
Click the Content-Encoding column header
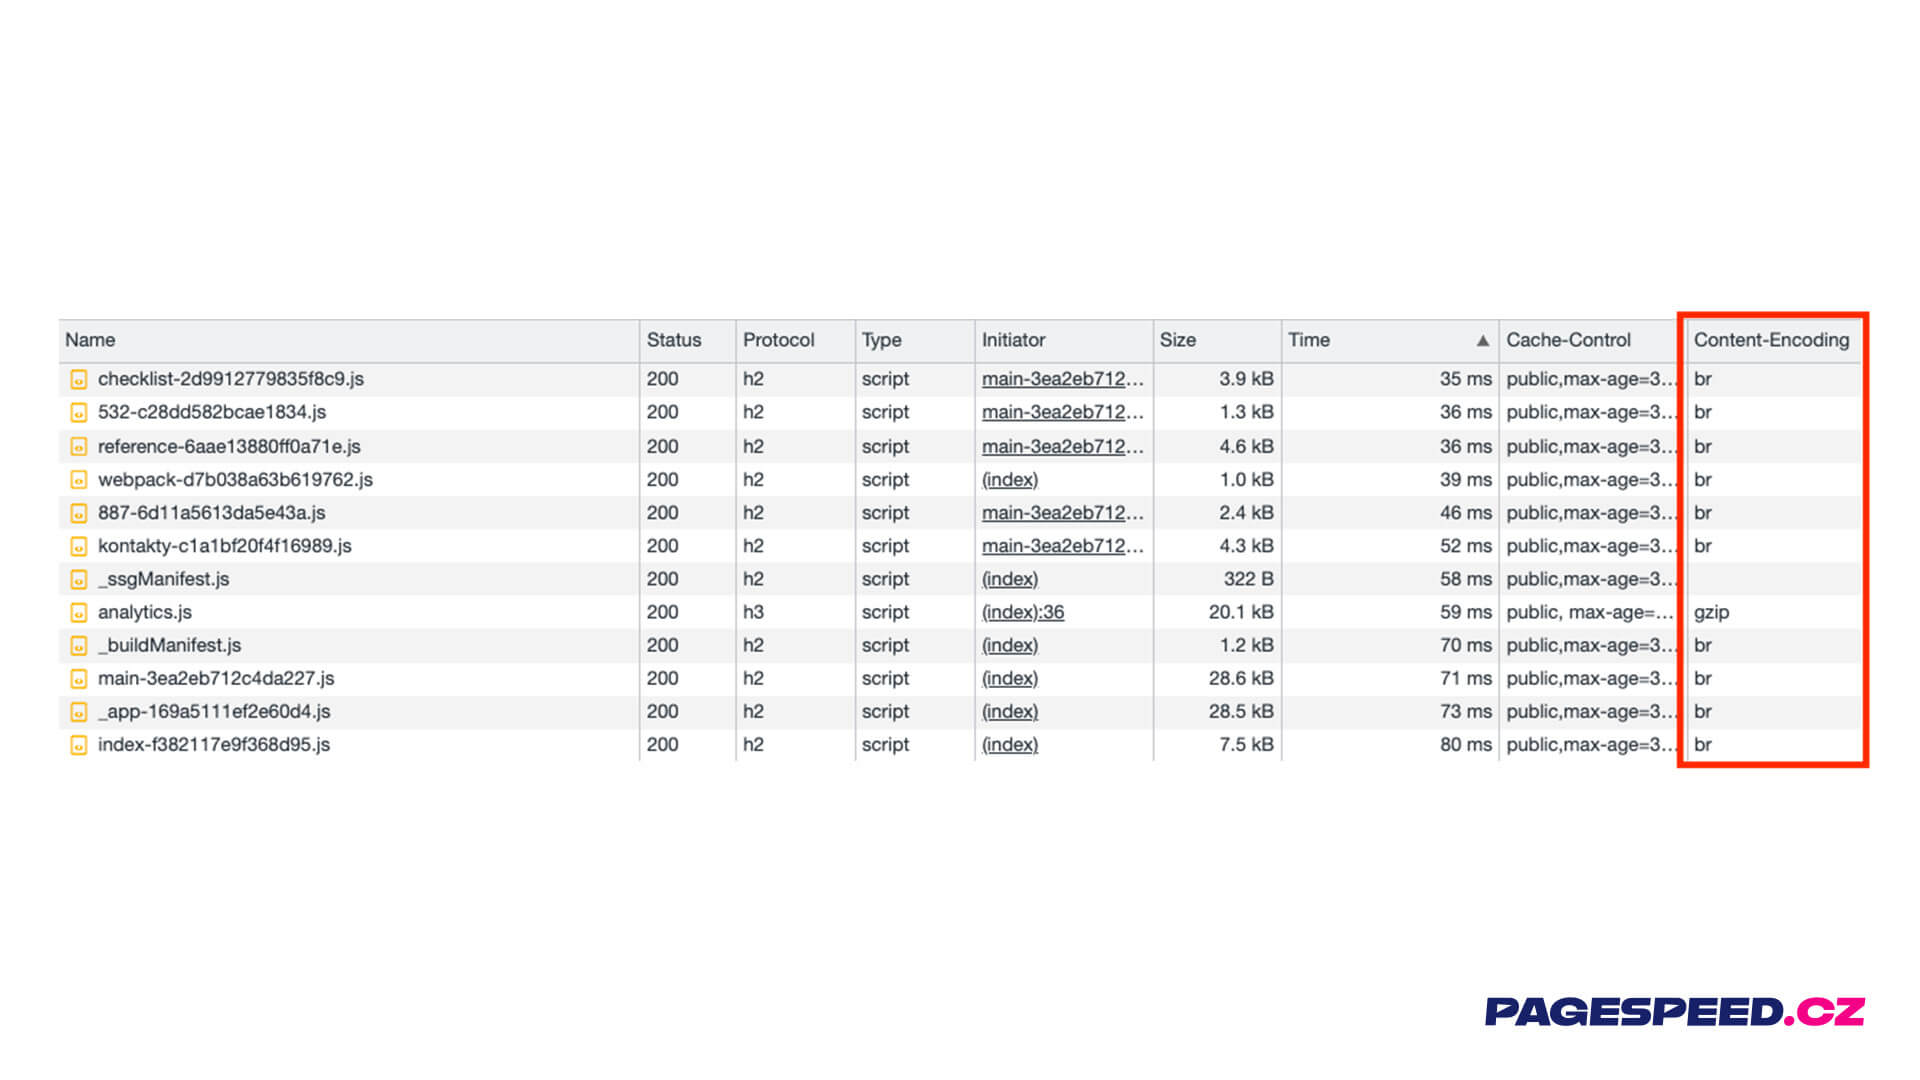[1770, 340]
